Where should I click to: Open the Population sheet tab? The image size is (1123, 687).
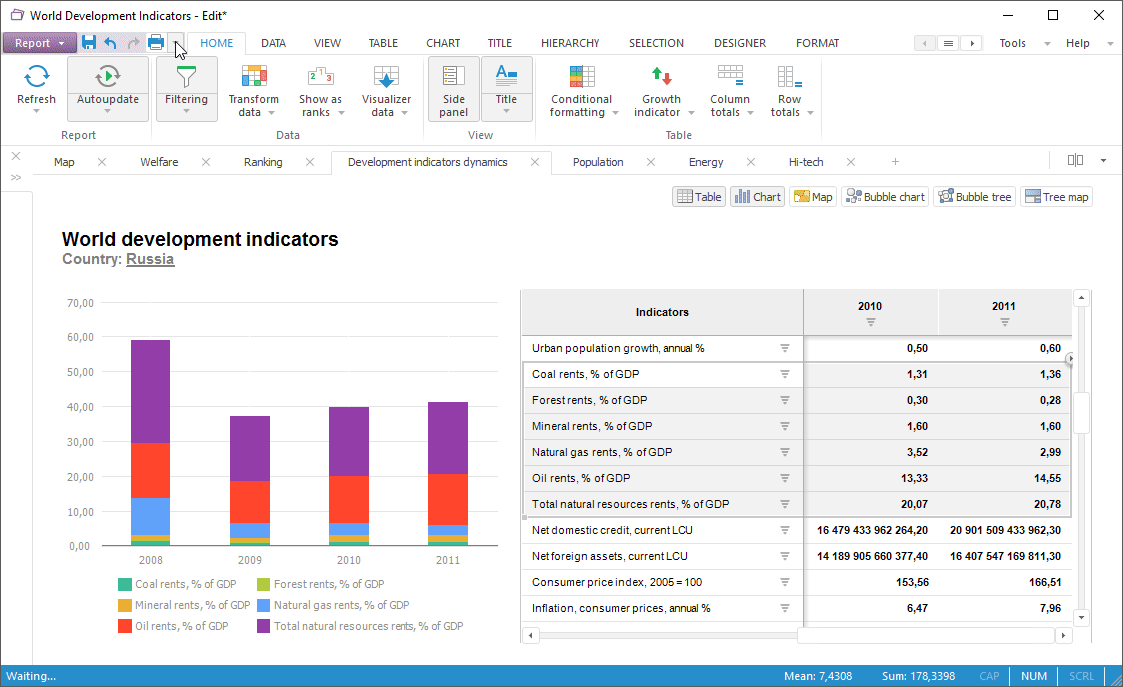tap(598, 162)
